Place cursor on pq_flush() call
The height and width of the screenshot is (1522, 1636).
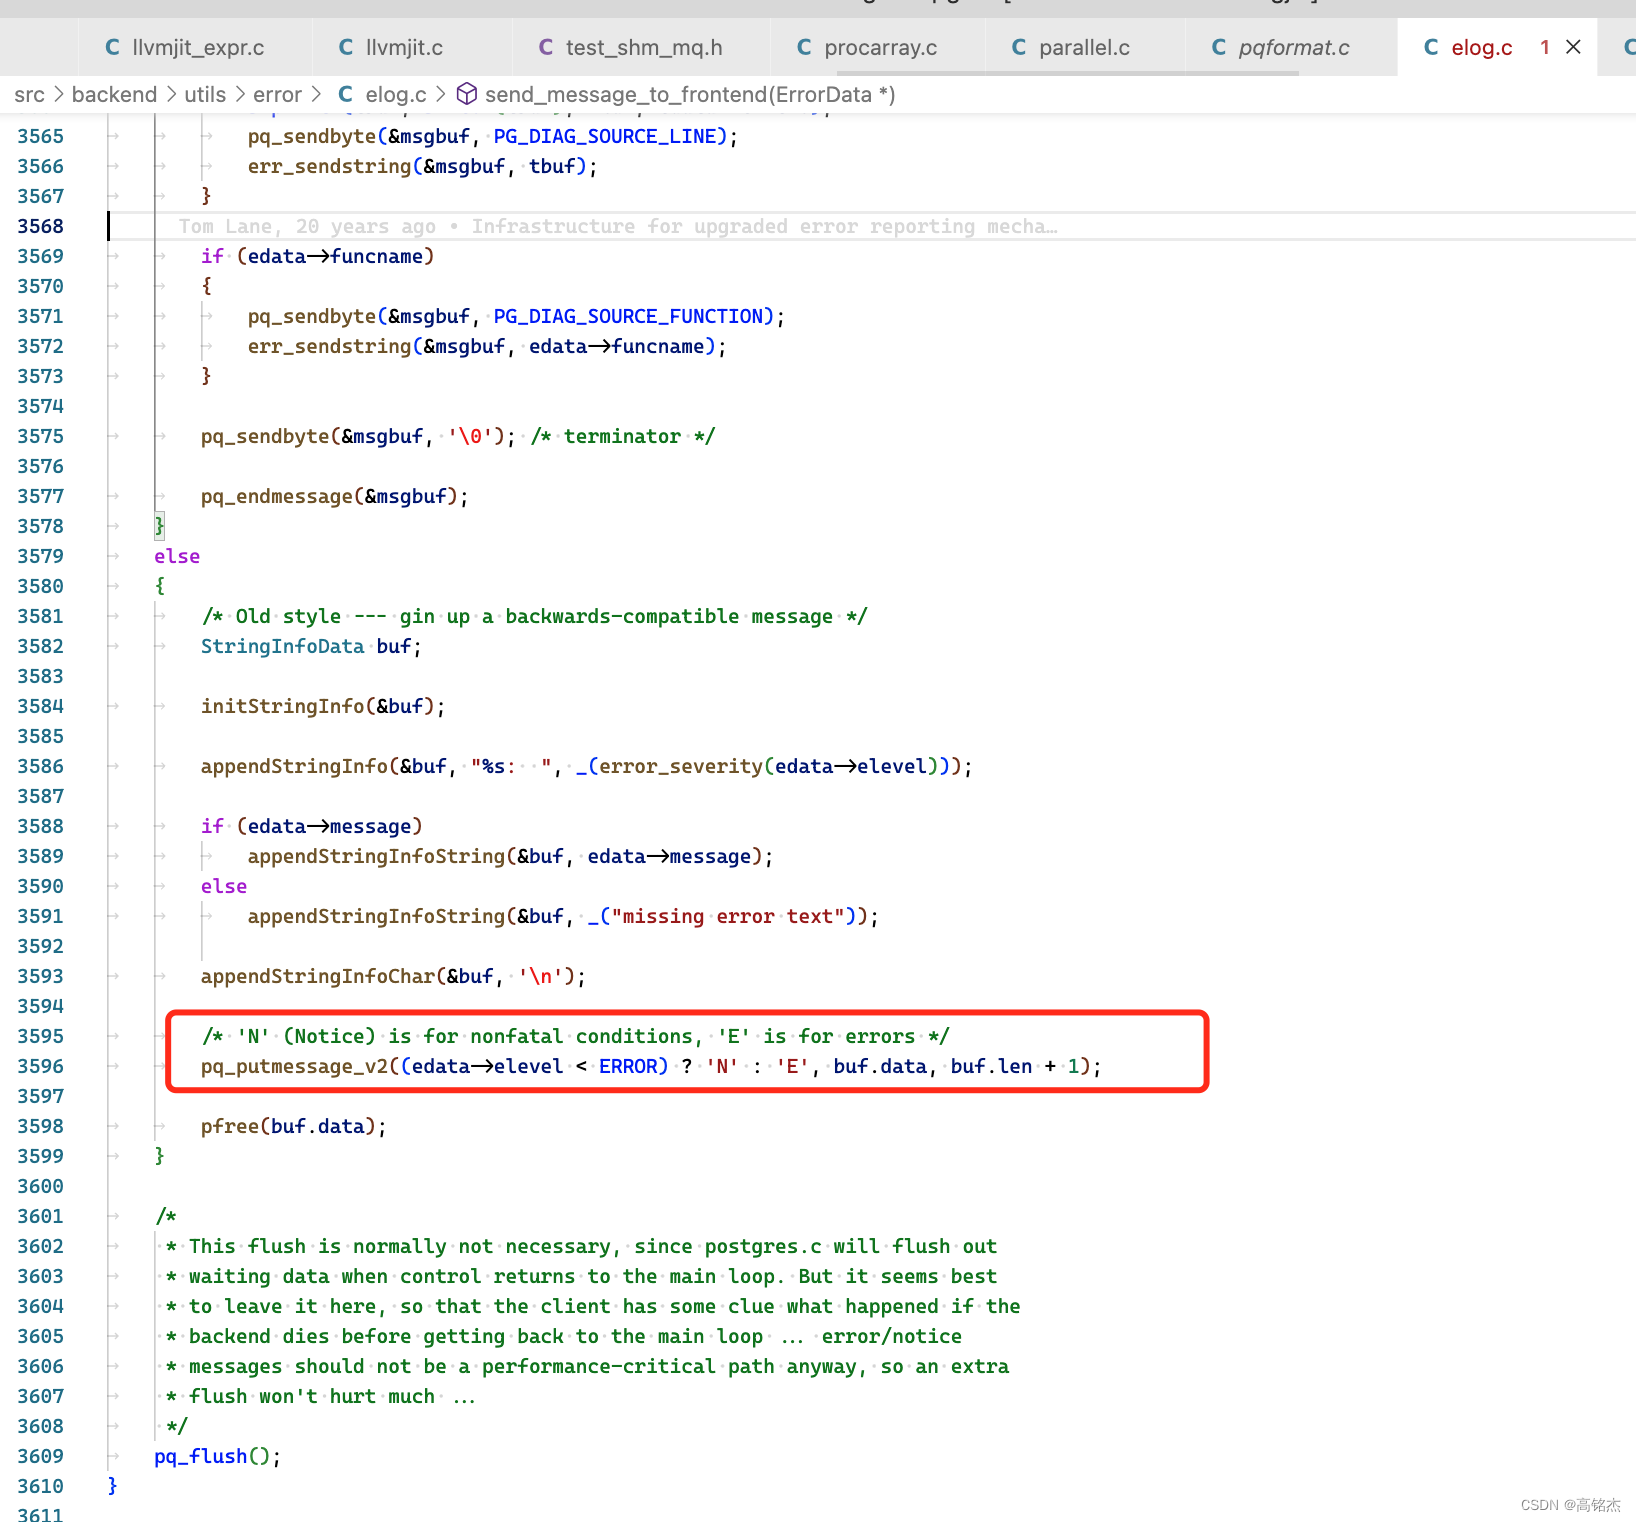217,1456
